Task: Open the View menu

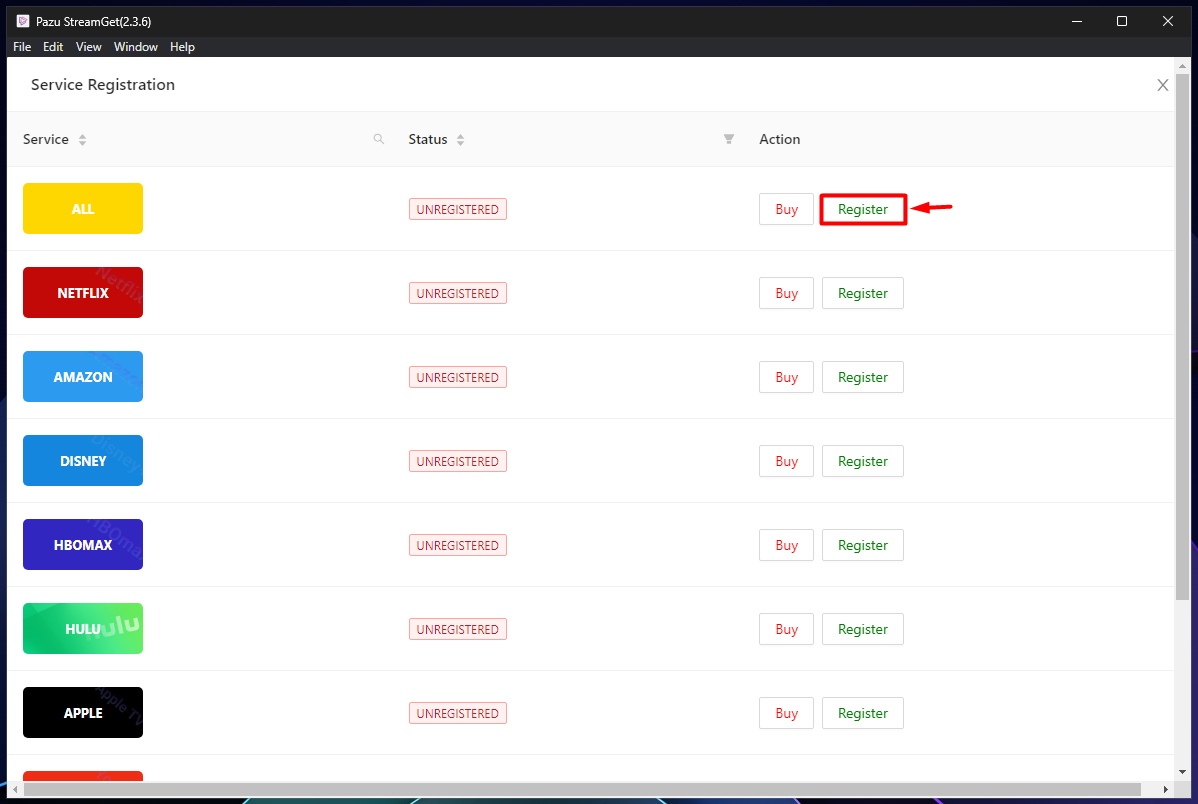Action: pyautogui.click(x=89, y=47)
